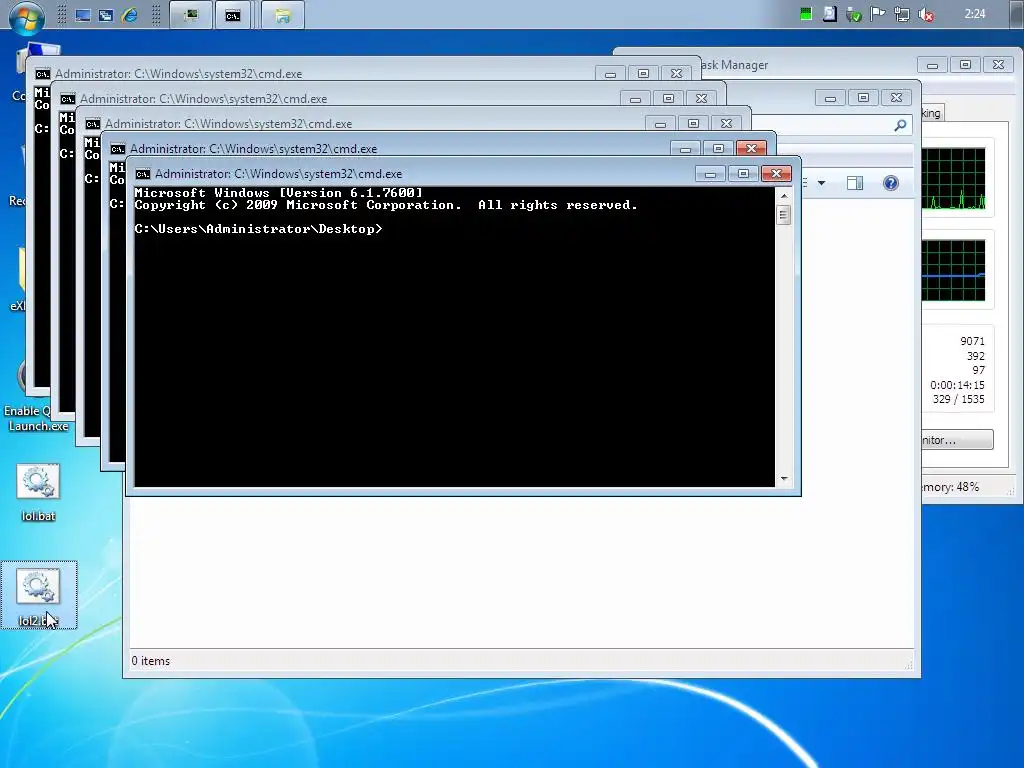
Task: Click green CPU meter tray icon
Action: pos(806,14)
